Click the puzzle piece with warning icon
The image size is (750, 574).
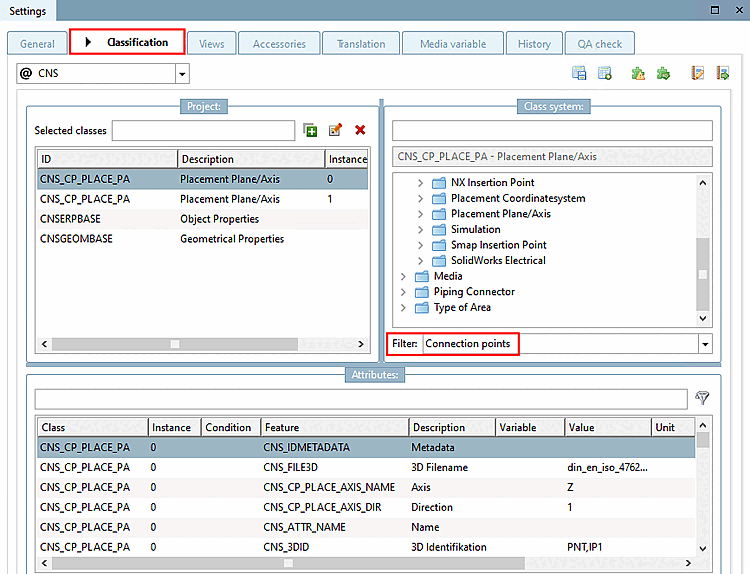click(x=638, y=73)
